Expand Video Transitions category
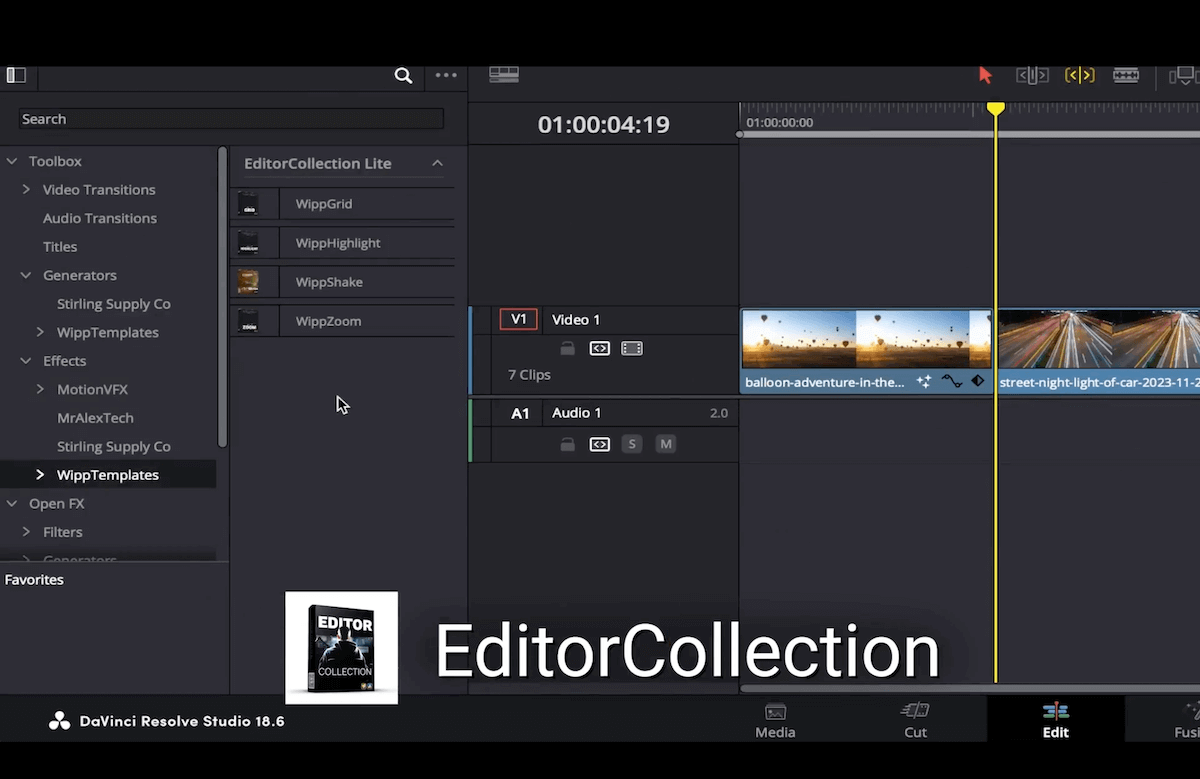The image size is (1200, 779). [26, 189]
